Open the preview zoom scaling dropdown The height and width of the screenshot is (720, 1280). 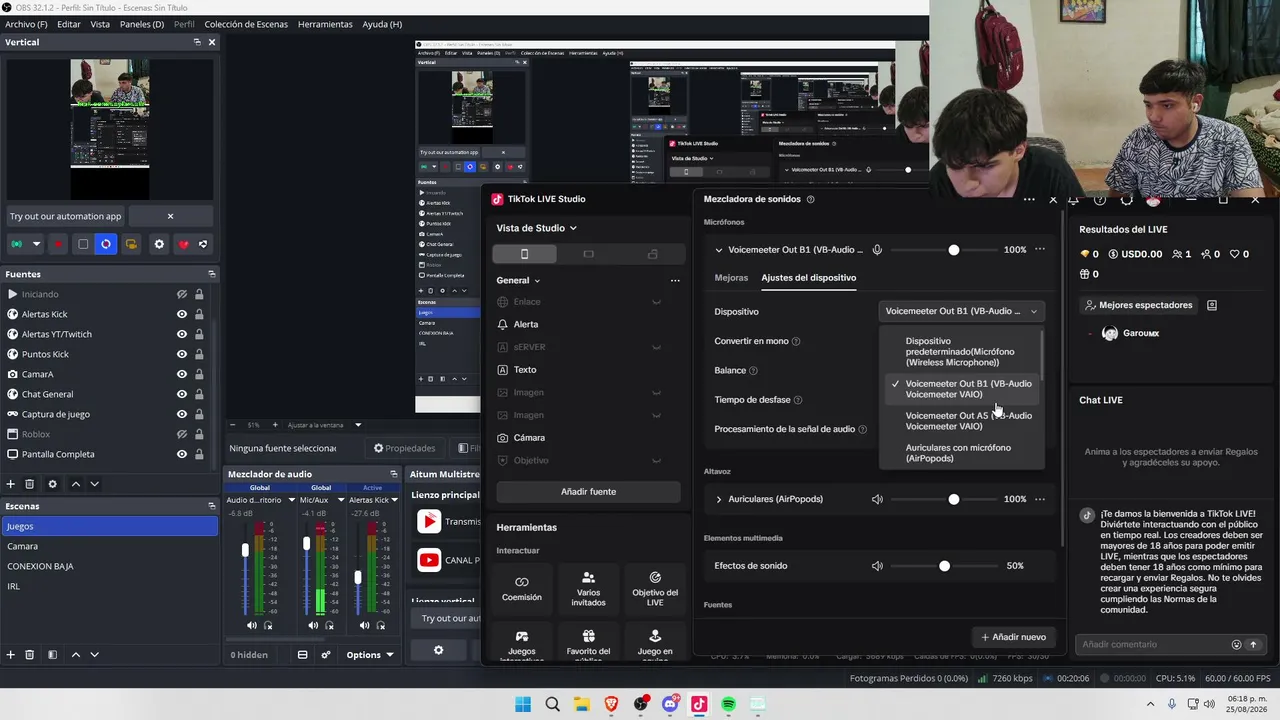(x=358, y=425)
